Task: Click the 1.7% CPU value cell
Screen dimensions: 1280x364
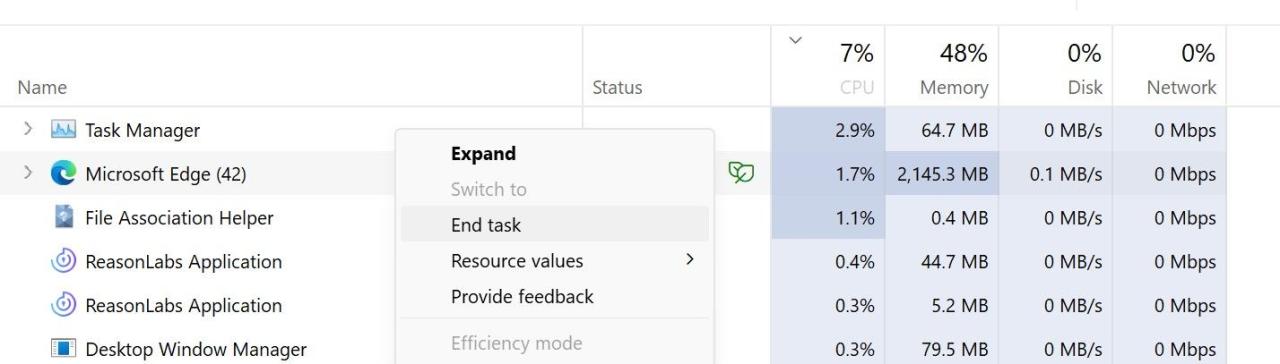Action: pos(828,174)
